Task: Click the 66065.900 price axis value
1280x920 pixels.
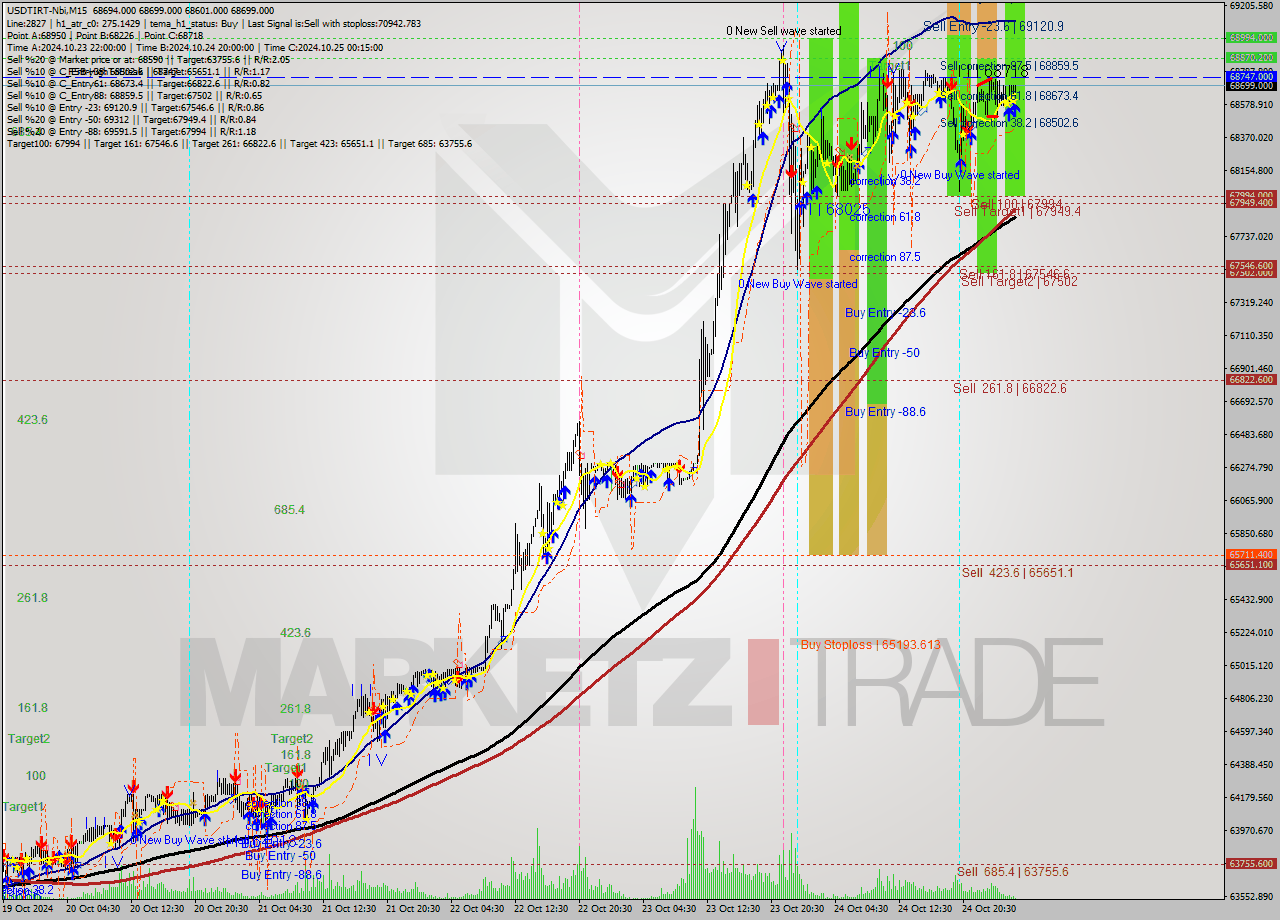Action: coord(1251,500)
